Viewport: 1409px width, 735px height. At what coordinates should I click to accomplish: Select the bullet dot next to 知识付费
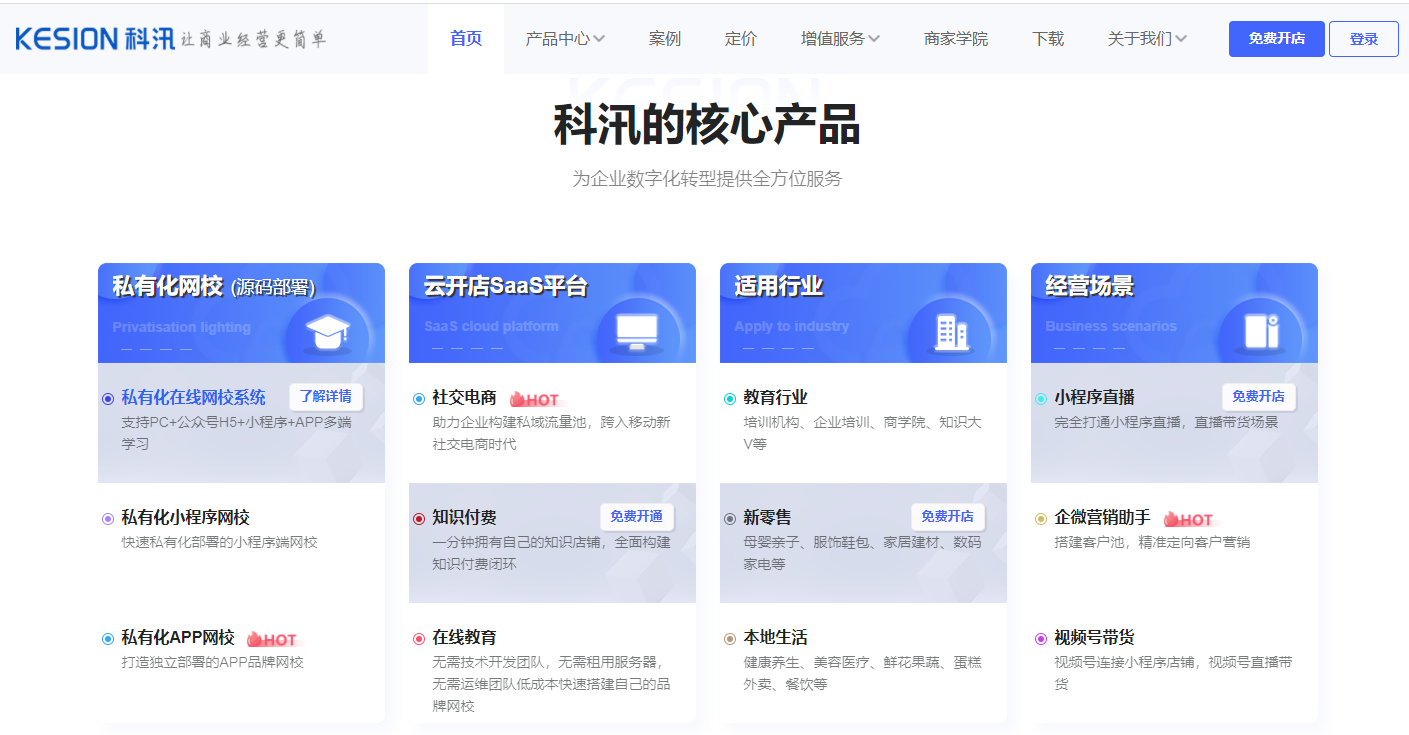pyautogui.click(x=419, y=519)
